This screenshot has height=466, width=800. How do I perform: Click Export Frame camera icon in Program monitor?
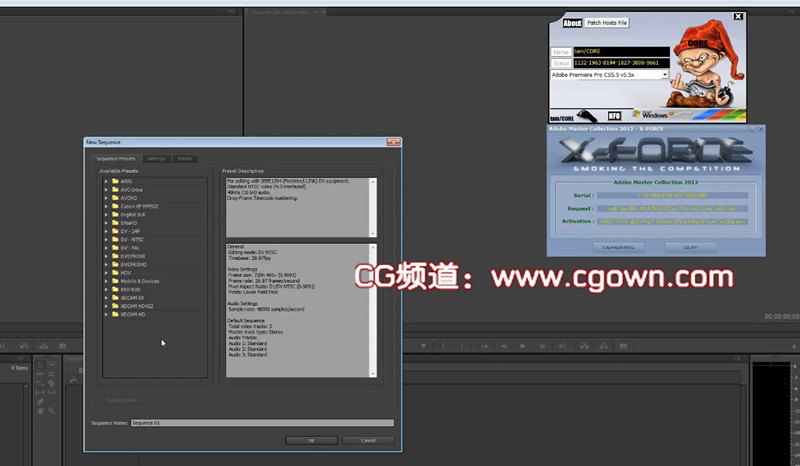[x=623, y=346]
